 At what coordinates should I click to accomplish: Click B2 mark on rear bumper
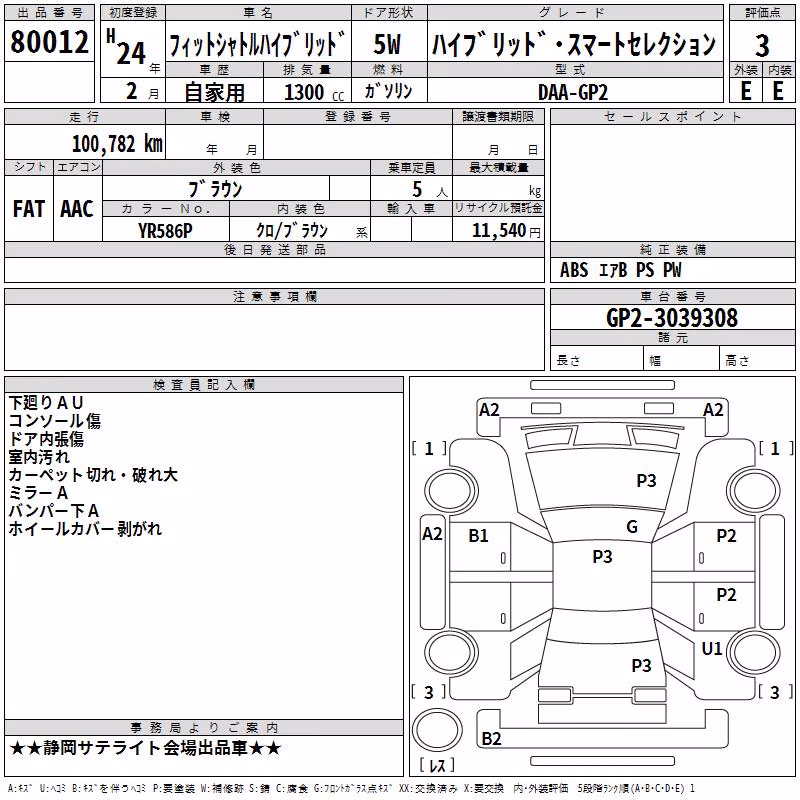(x=491, y=738)
